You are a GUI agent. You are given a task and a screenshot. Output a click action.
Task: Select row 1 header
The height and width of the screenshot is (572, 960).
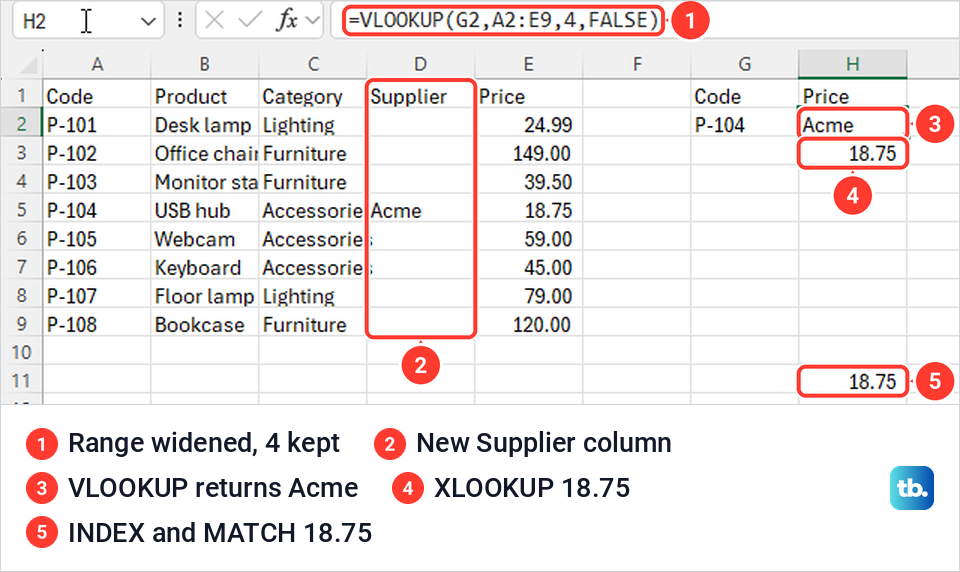pos(21,96)
